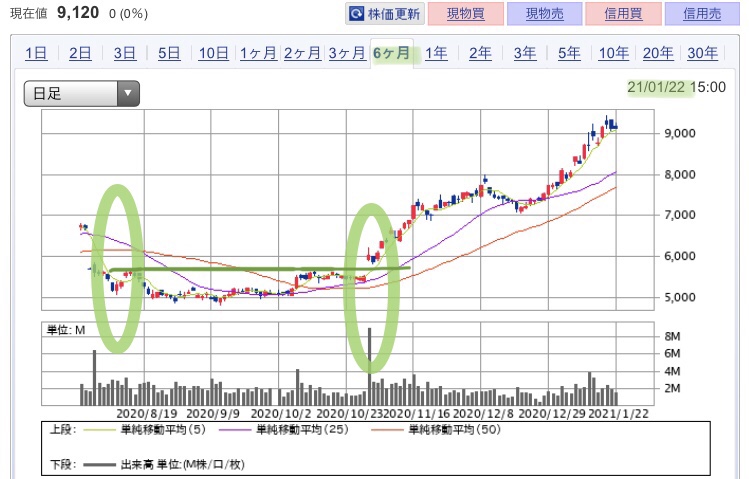
Task: Select the 2日 period tab
Action: click(80, 53)
